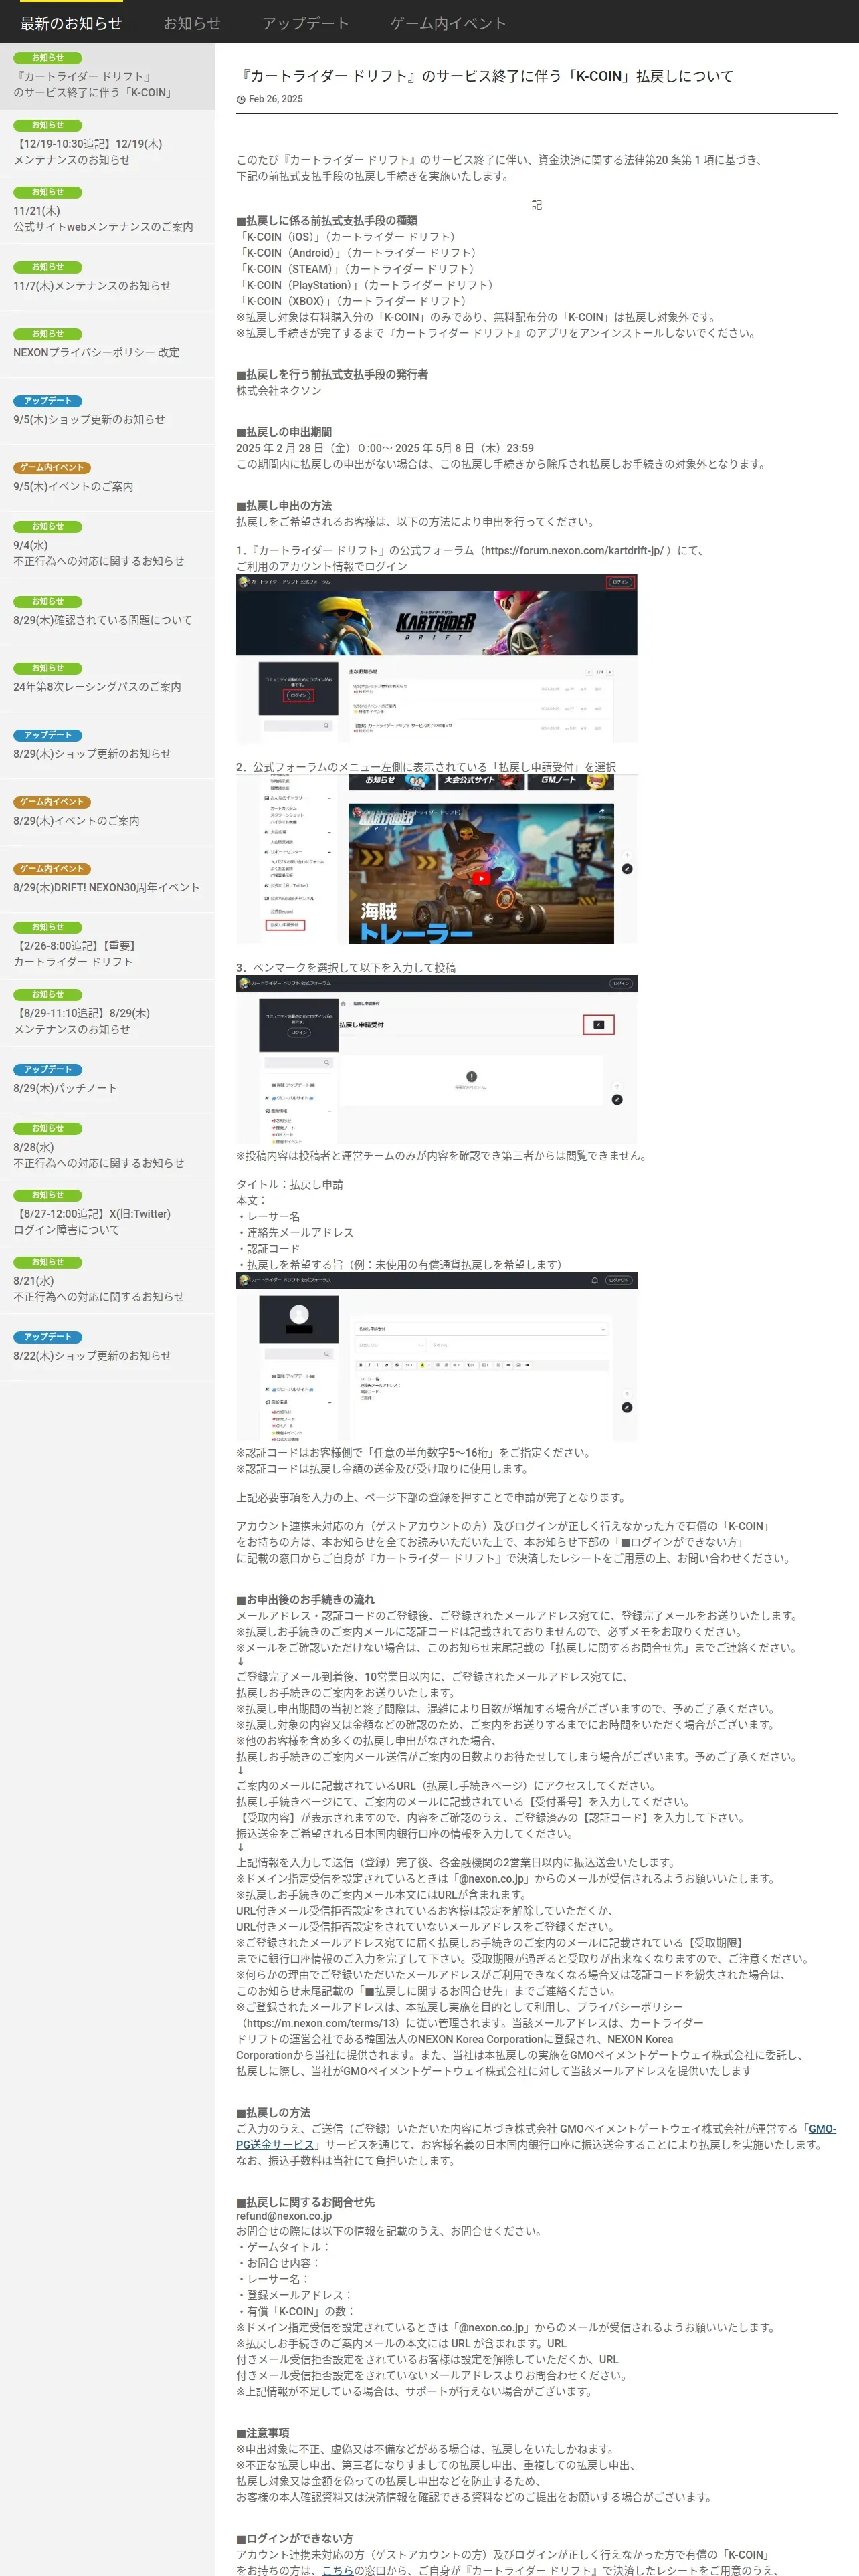Open 9/5(木)イベントのご案内 item

tap(107, 478)
